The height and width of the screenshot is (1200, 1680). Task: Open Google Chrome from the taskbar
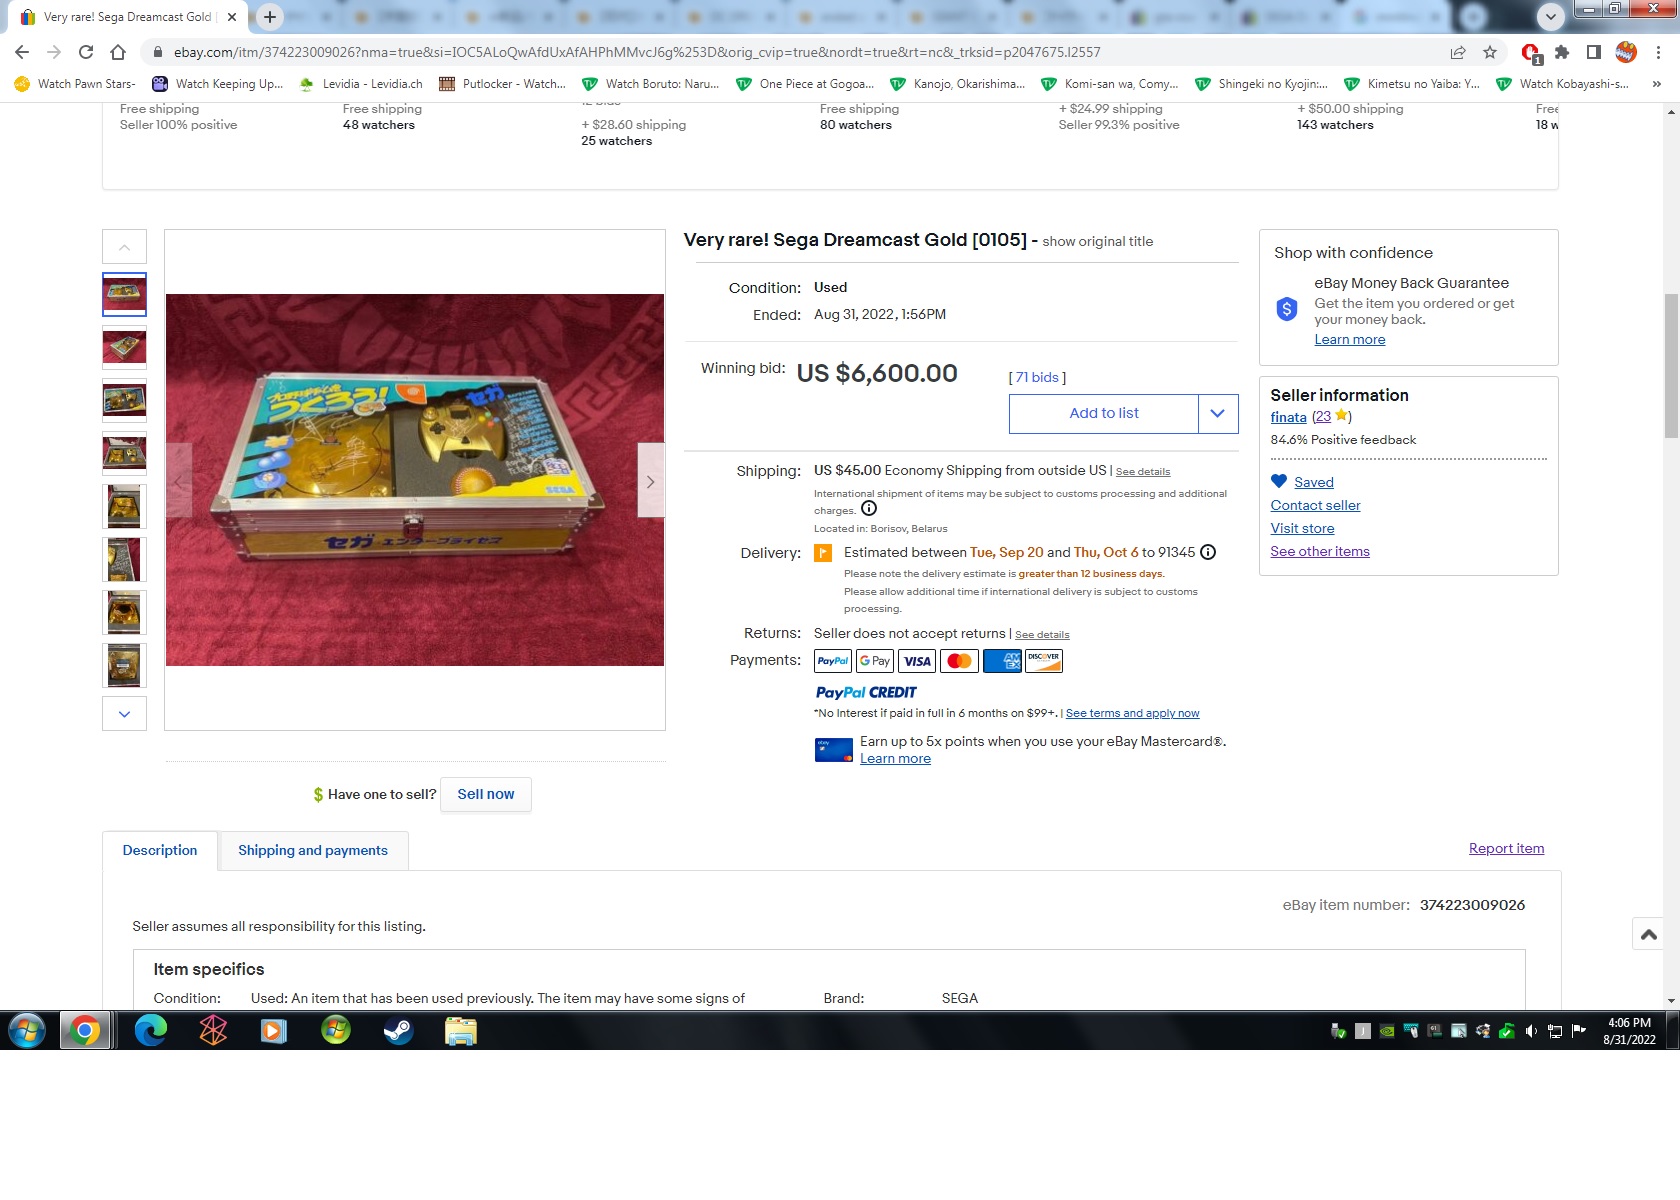[x=85, y=1030]
